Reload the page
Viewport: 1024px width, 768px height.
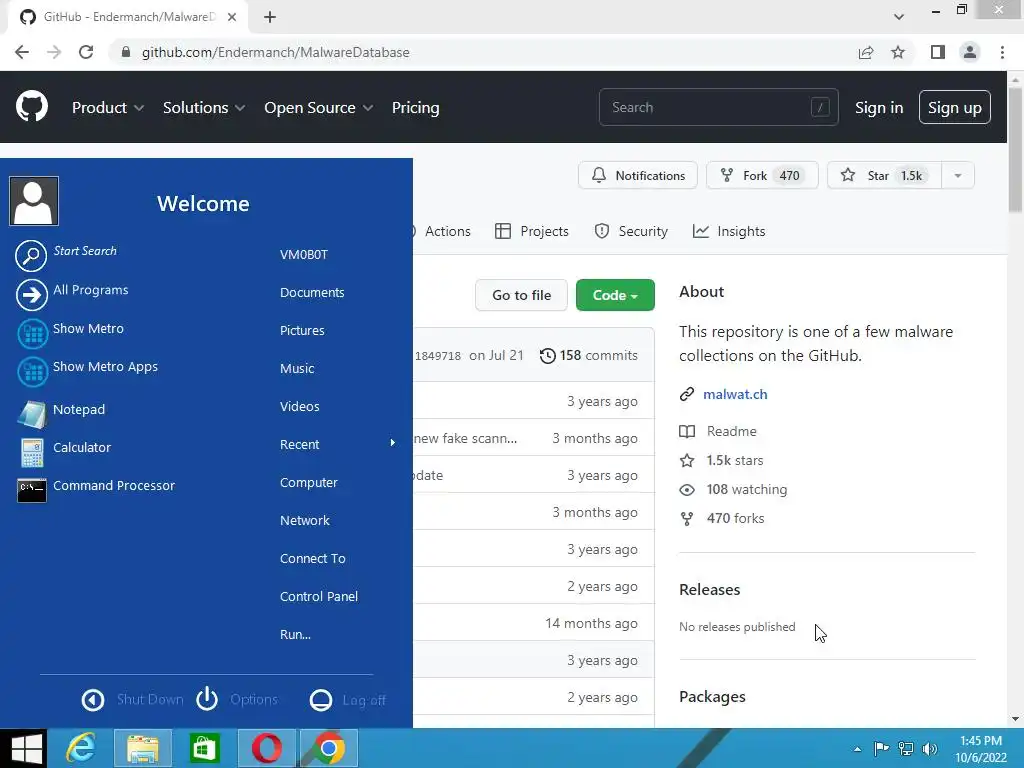click(86, 52)
